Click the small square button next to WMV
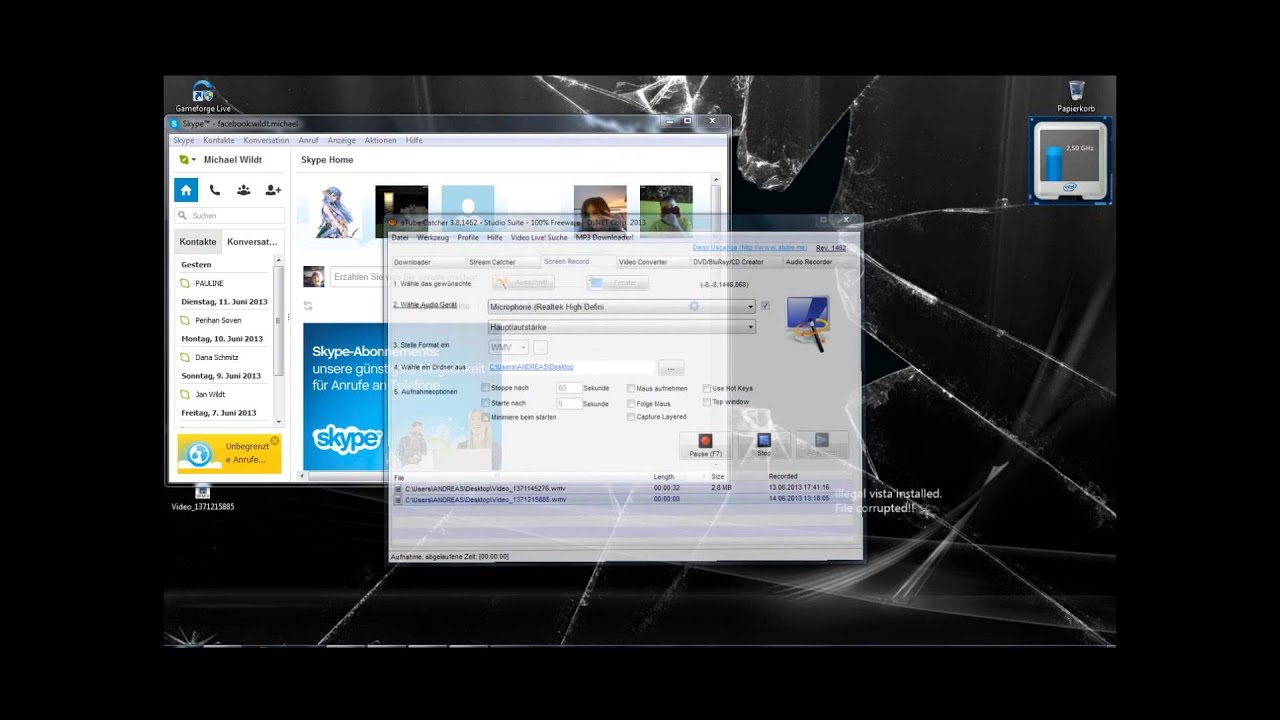This screenshot has height=720, width=1280. [x=540, y=347]
